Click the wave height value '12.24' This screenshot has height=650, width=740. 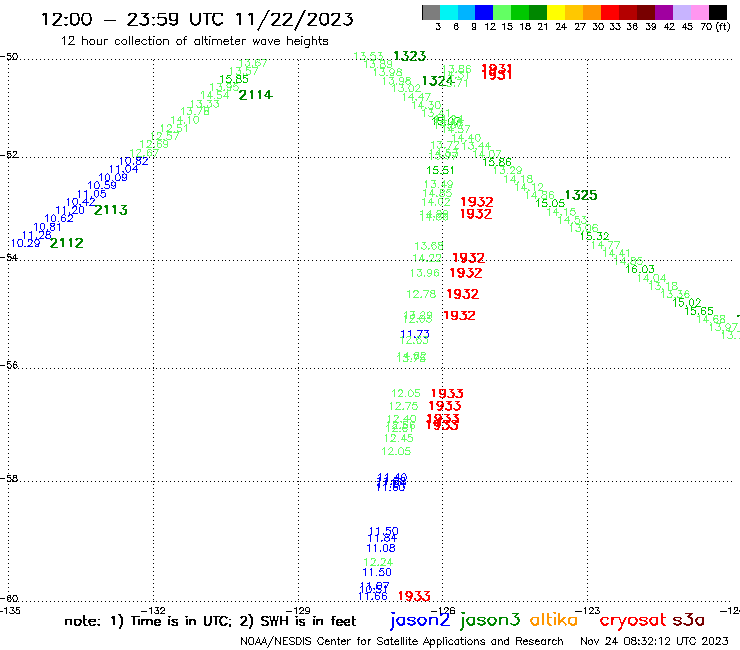(378, 562)
